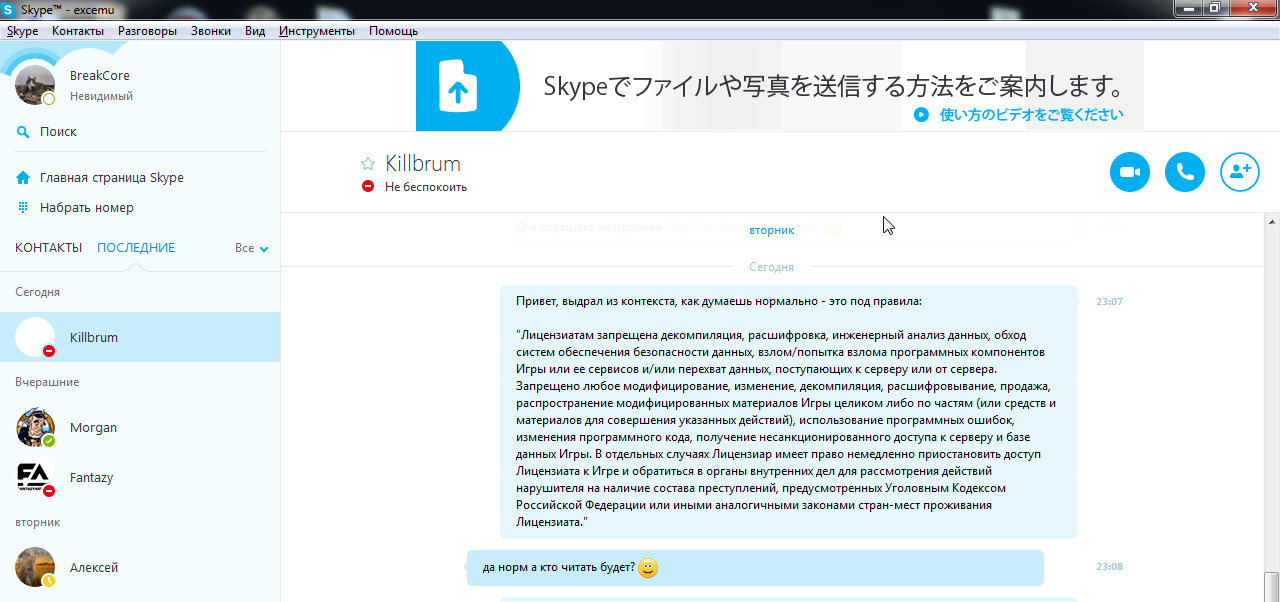
Task: Click the Сегодня date separator in chat
Action: click(x=771, y=267)
